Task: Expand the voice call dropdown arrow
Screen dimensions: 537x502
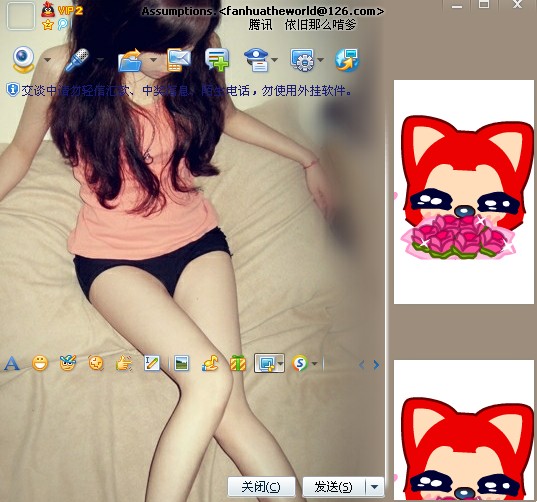Action: pyautogui.click(x=100, y=60)
